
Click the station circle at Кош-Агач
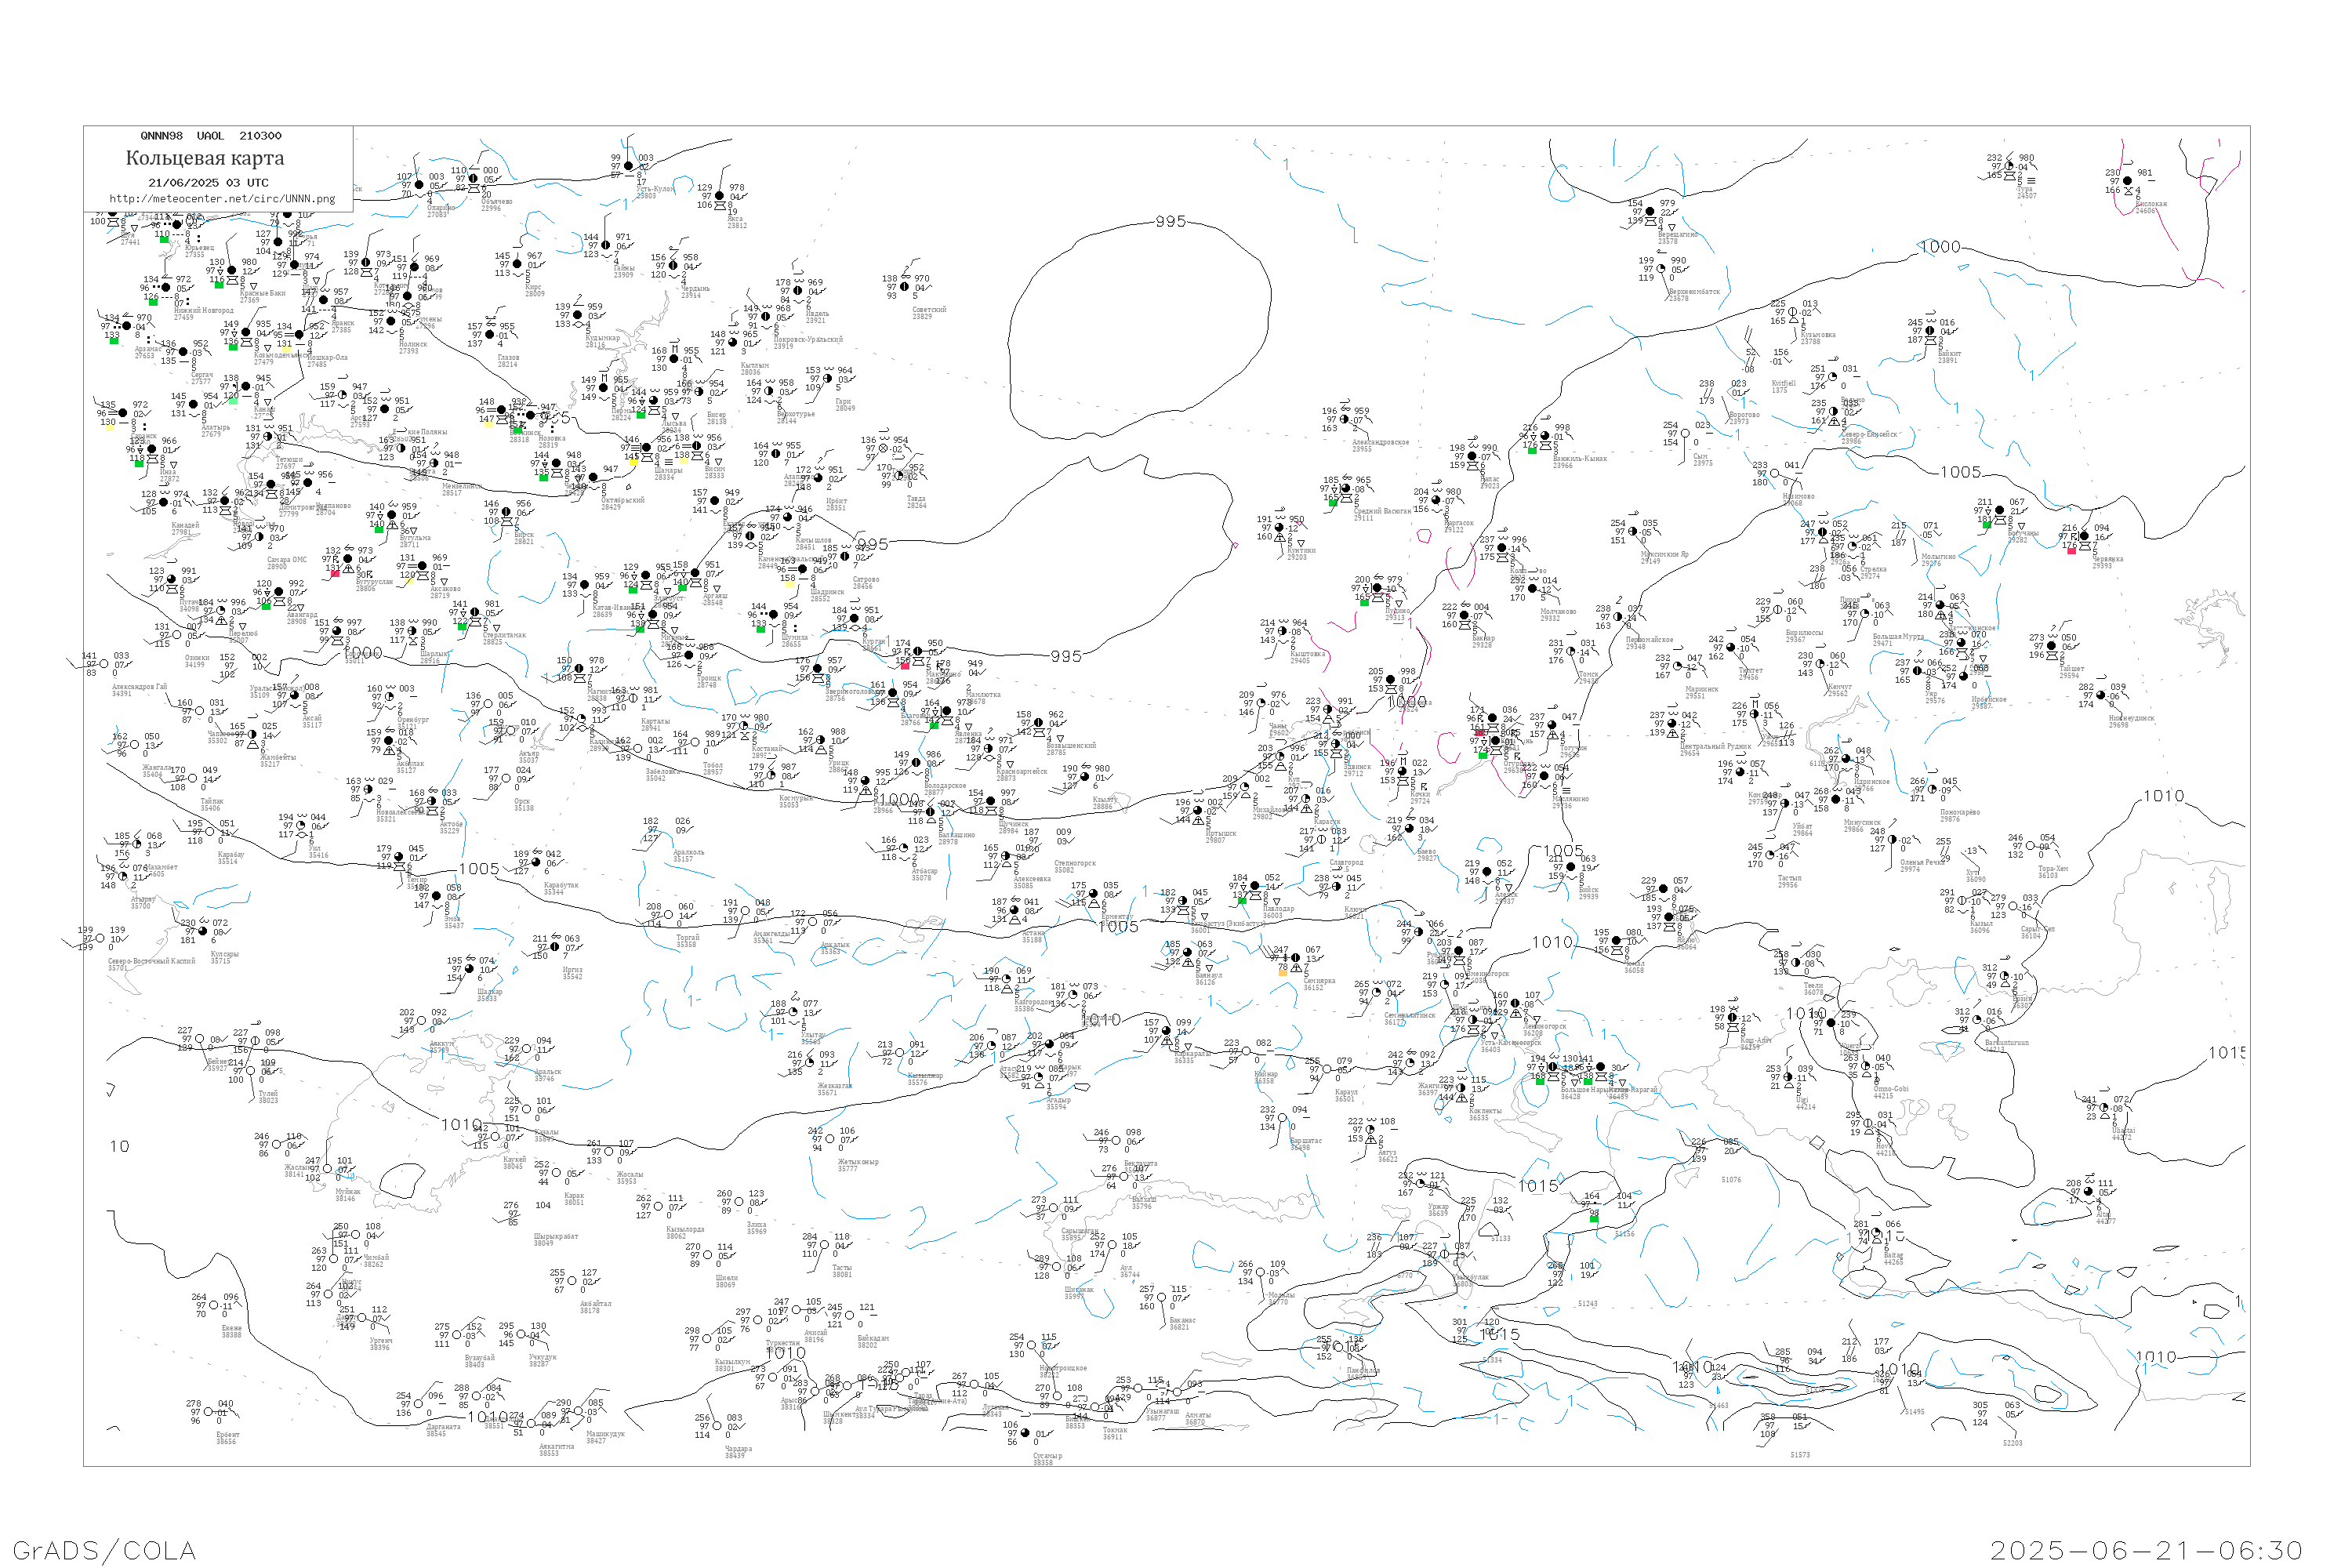point(1733,1018)
